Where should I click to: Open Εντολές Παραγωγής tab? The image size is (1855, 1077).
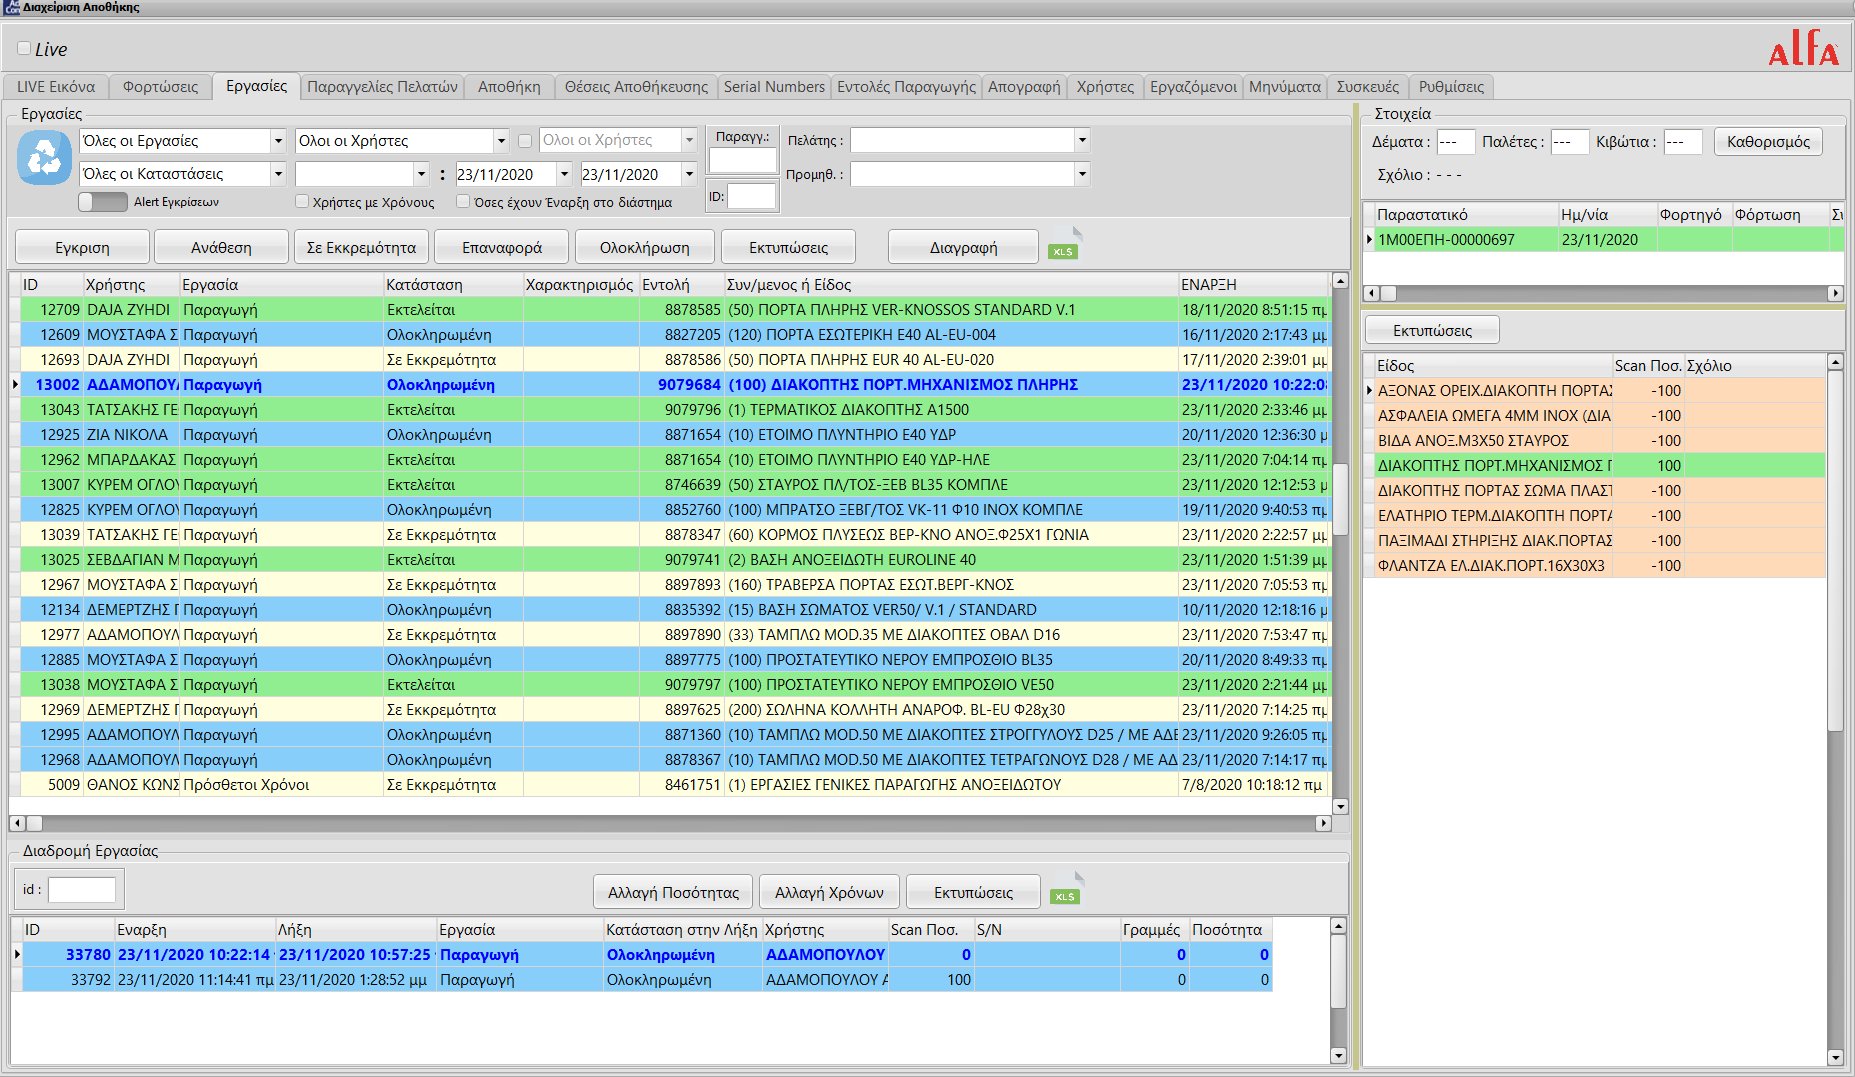coord(906,87)
